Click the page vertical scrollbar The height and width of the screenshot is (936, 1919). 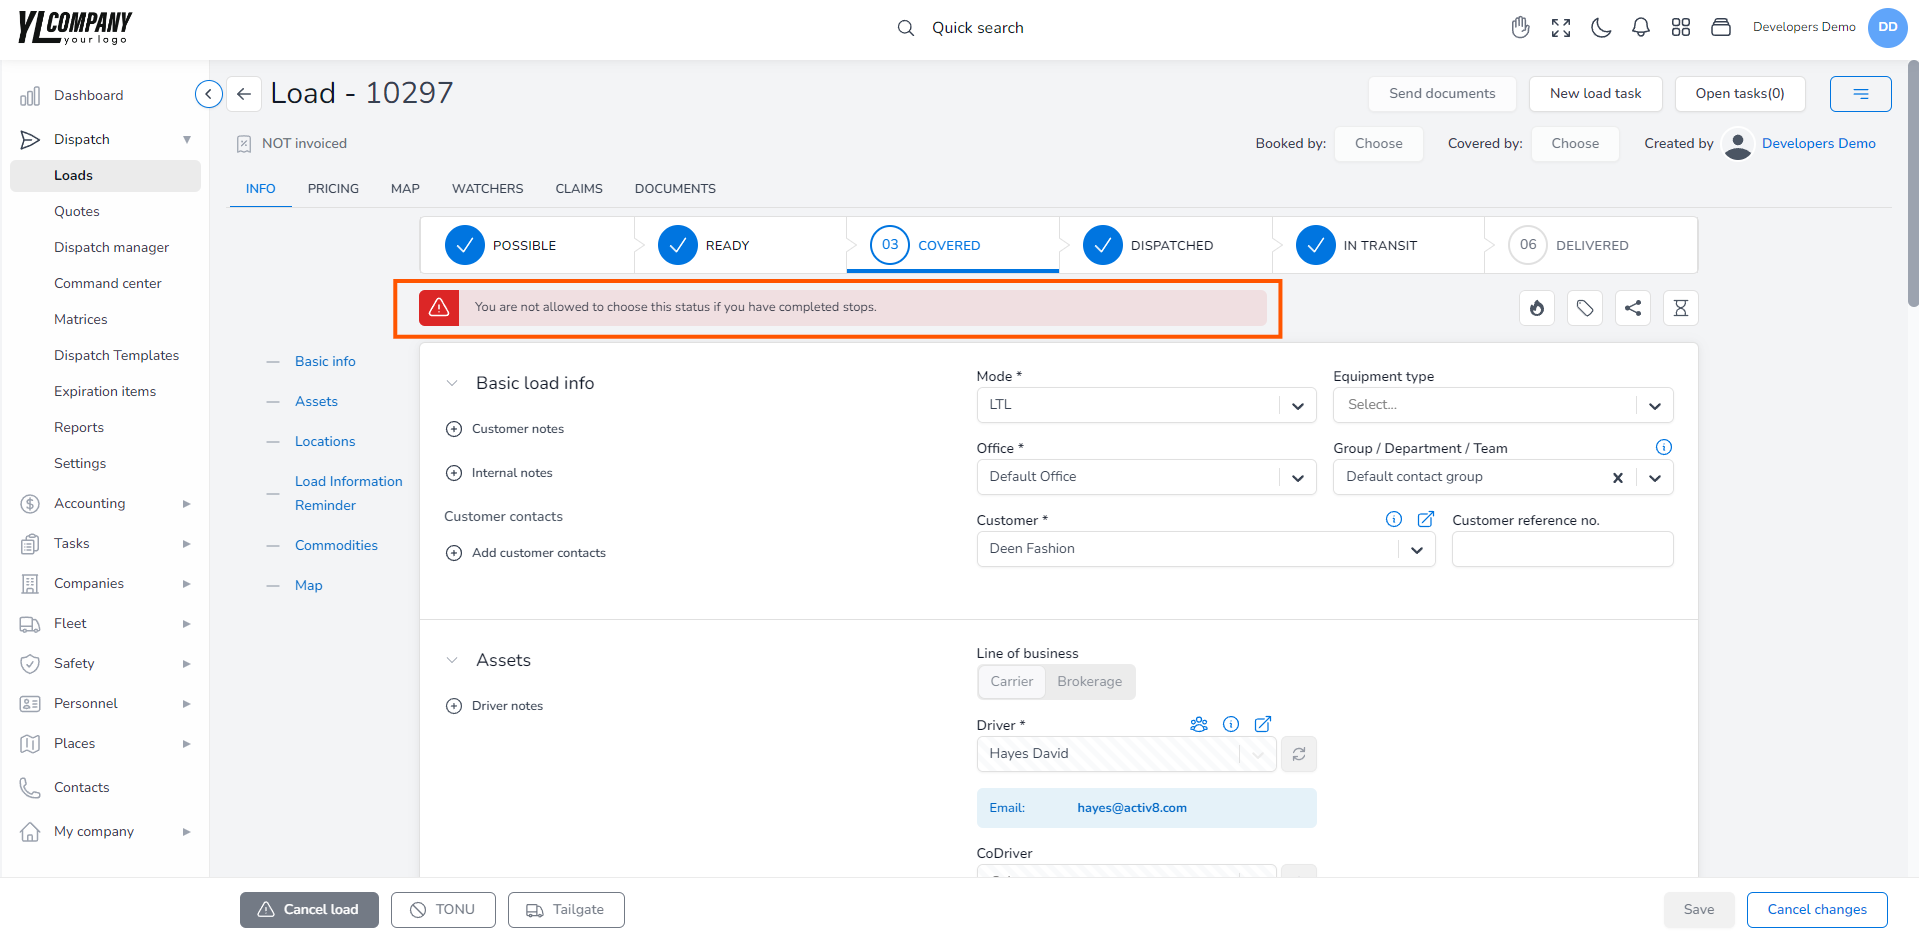[x=1913, y=183]
